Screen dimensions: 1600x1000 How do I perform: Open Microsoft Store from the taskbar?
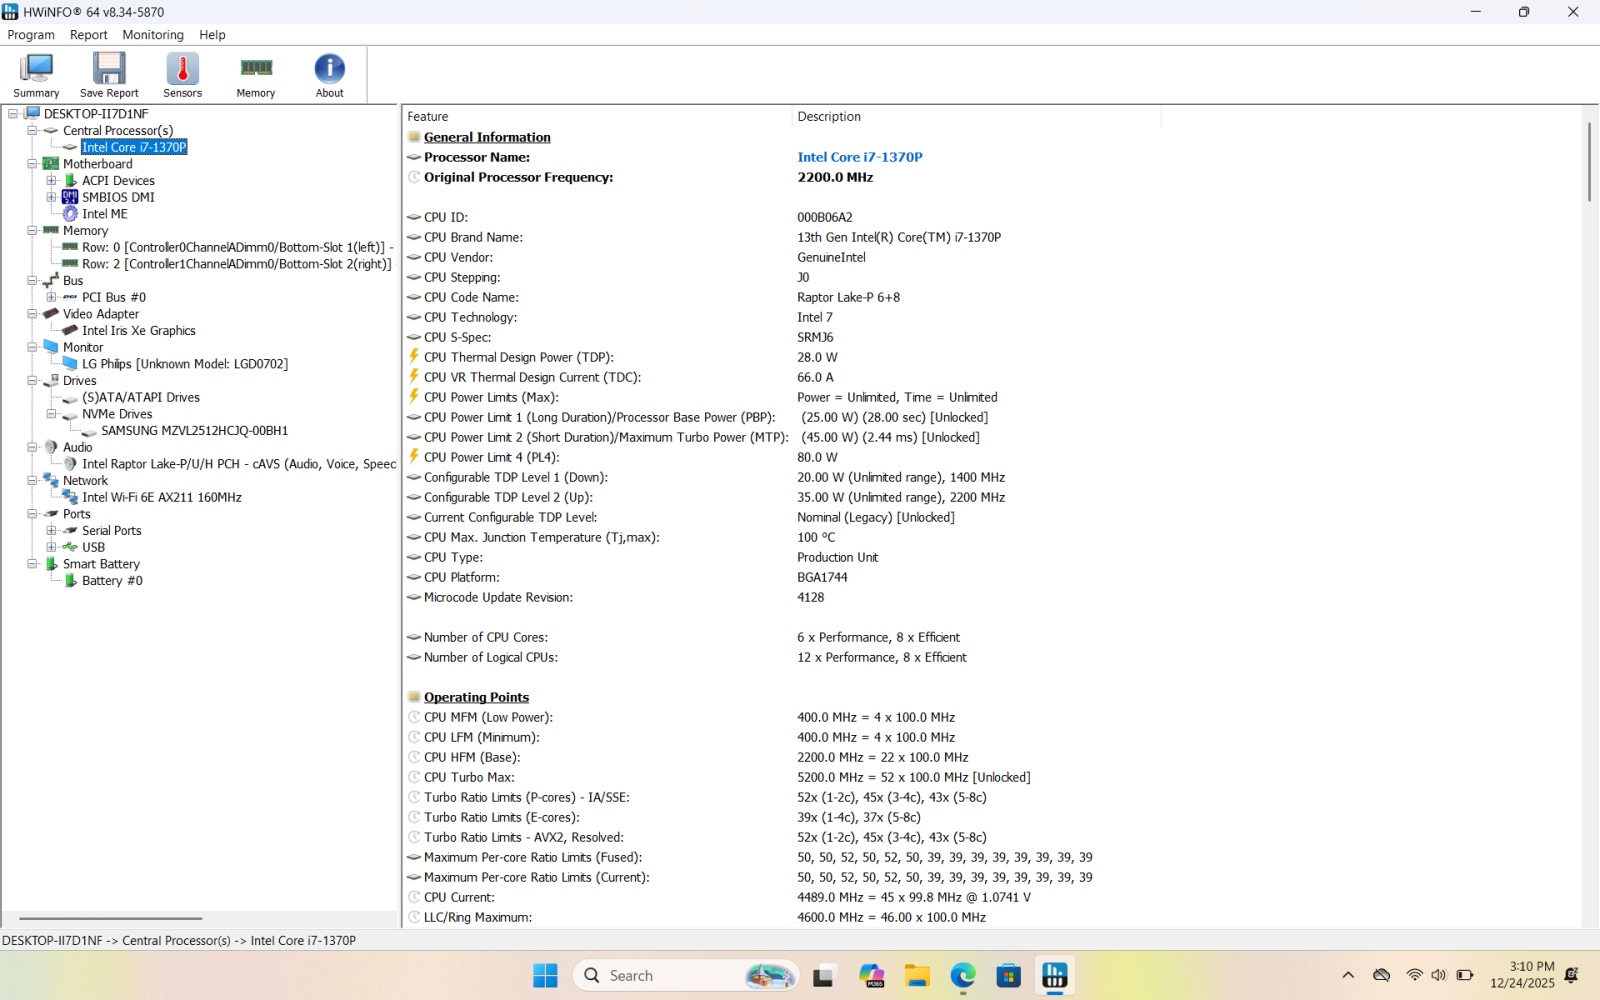pos(1009,975)
